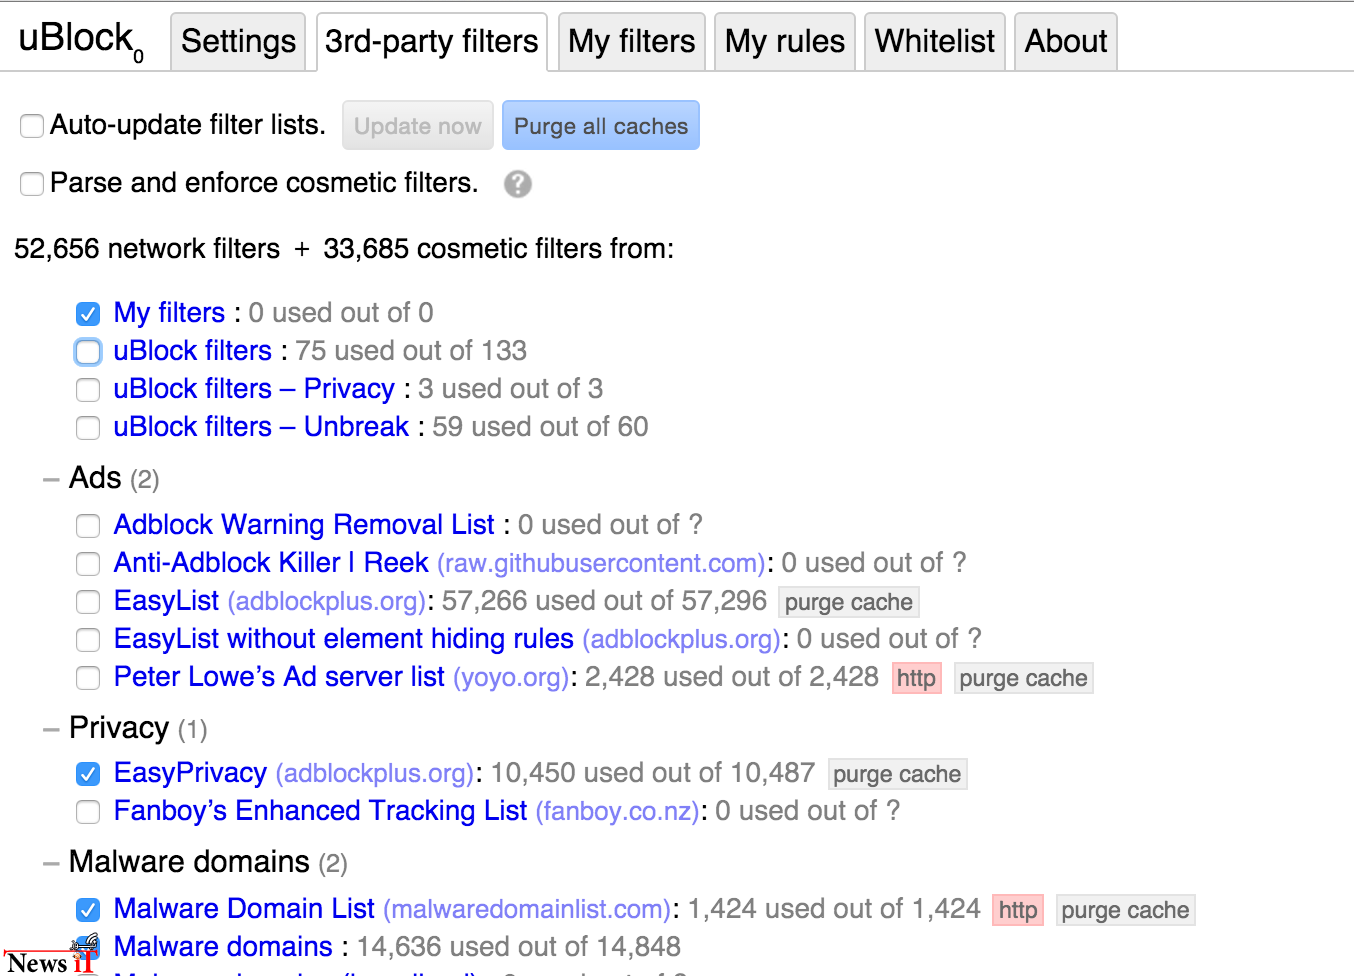
Task: Open the Settings tab
Action: (x=238, y=42)
